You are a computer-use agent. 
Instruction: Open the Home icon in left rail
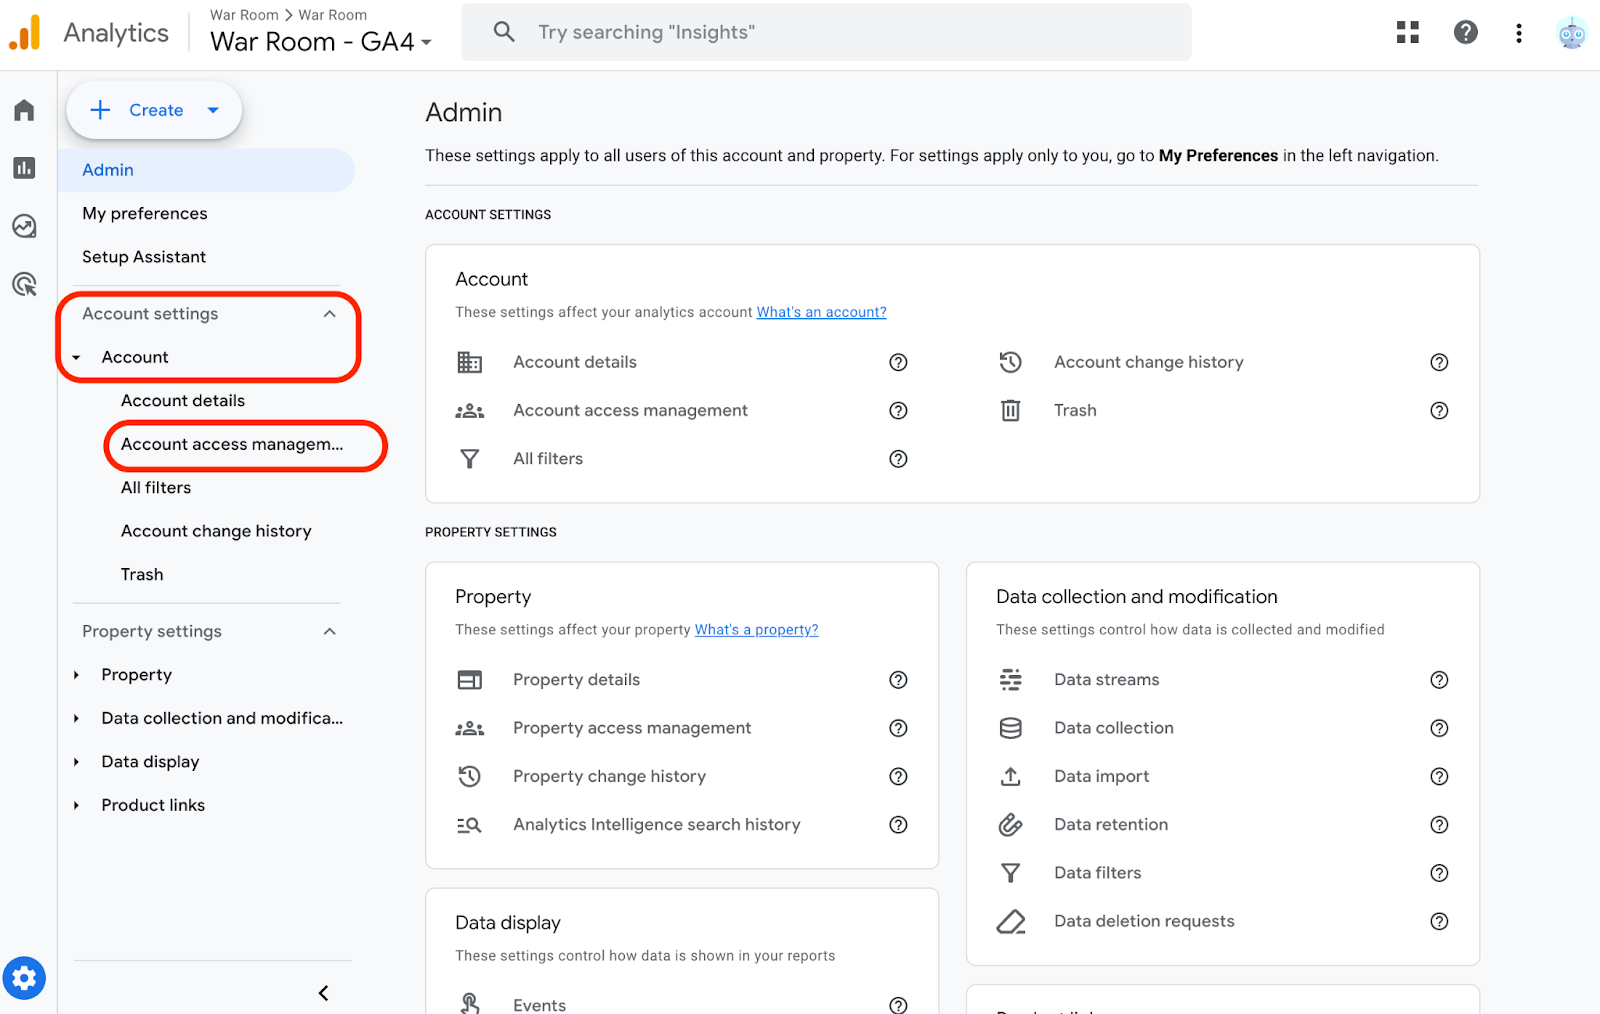tap(24, 110)
